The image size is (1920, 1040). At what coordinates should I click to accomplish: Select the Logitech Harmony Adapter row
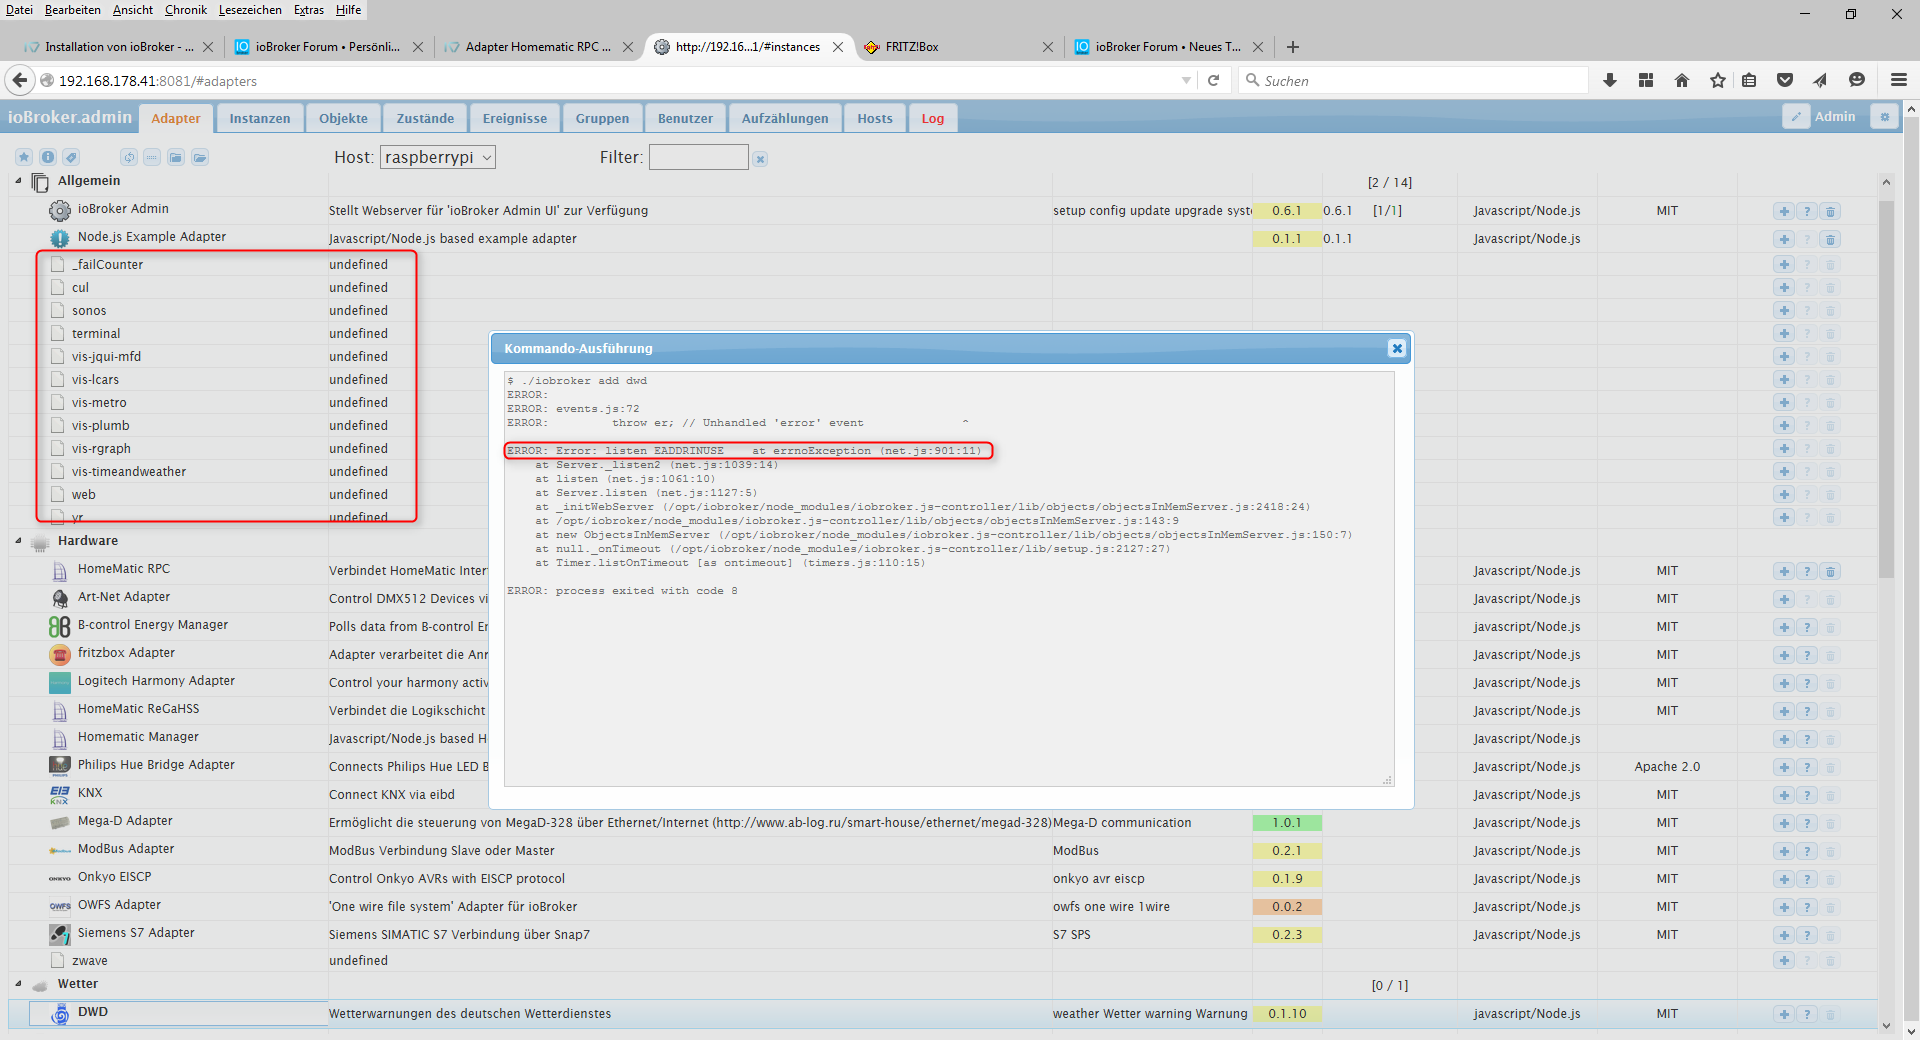(x=942, y=682)
